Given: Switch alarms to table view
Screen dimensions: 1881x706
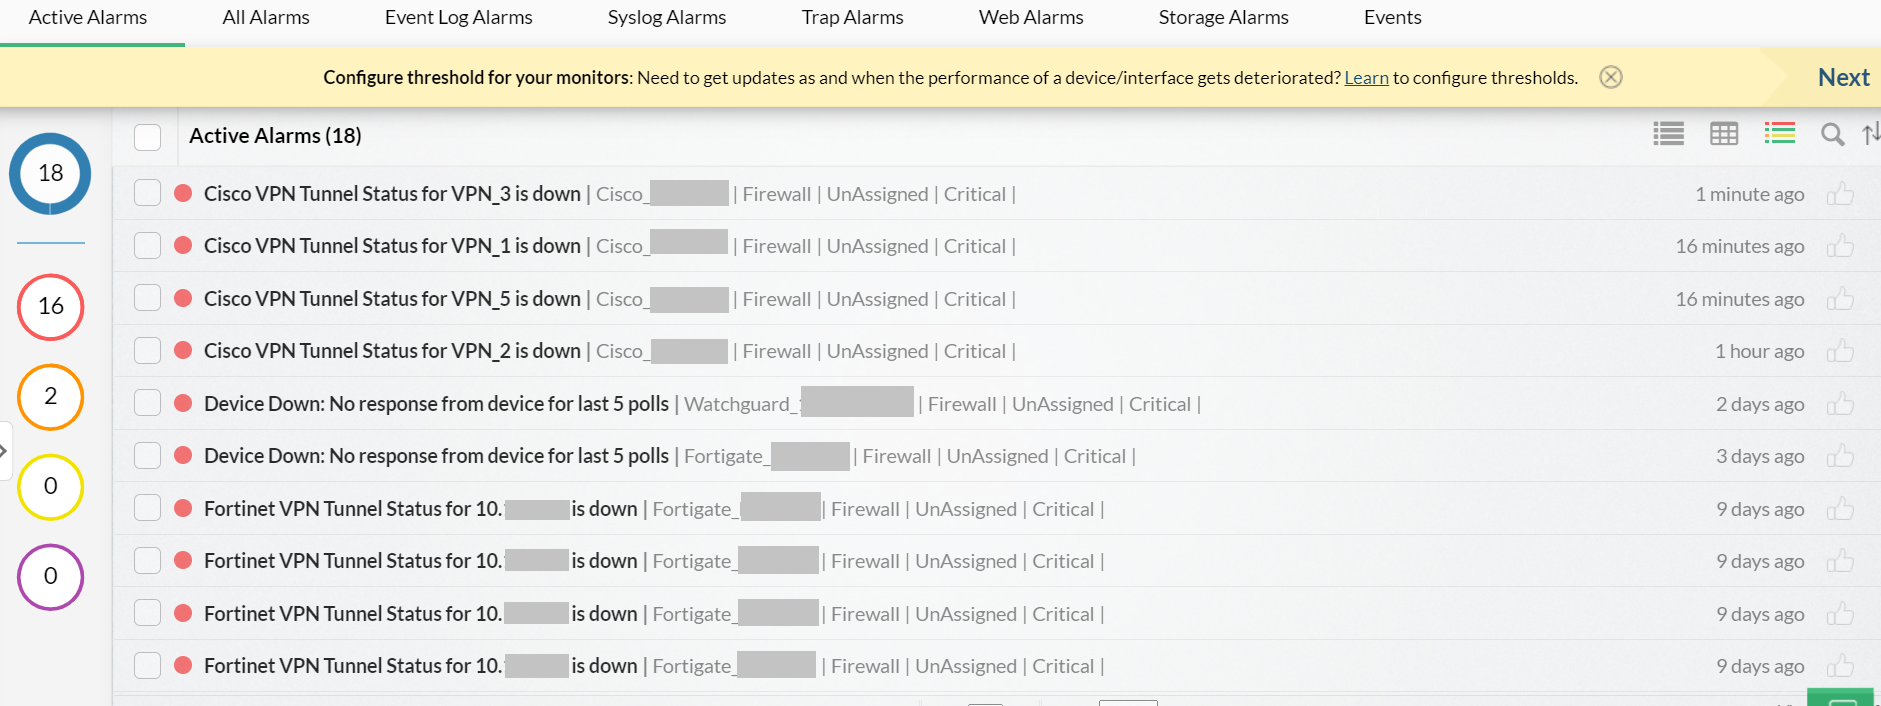Looking at the screenshot, I should 1723,134.
